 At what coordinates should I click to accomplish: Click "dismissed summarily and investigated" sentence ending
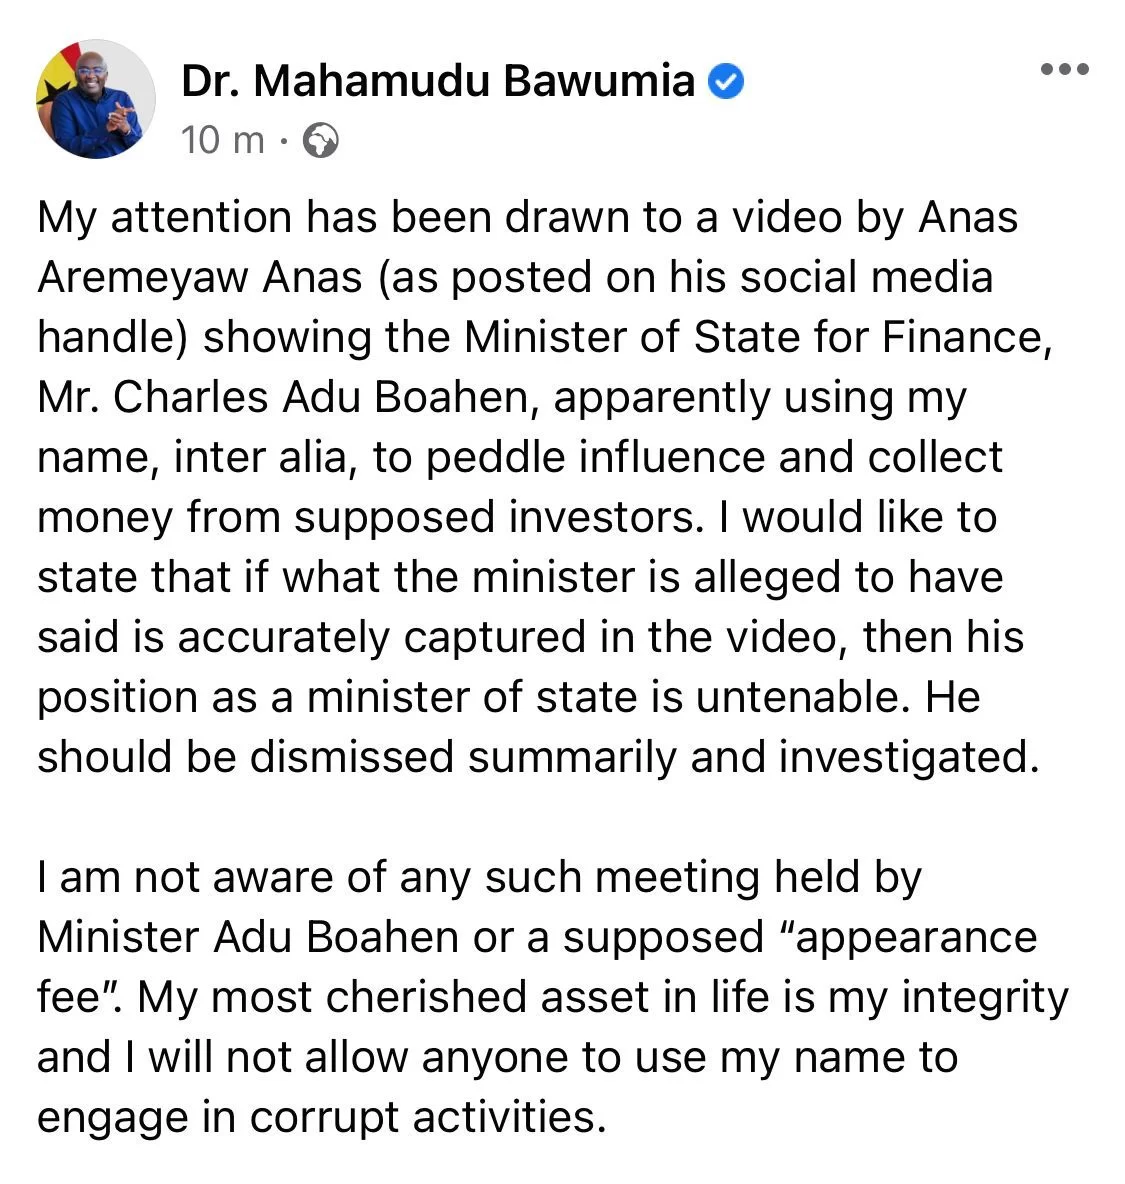tap(640, 757)
